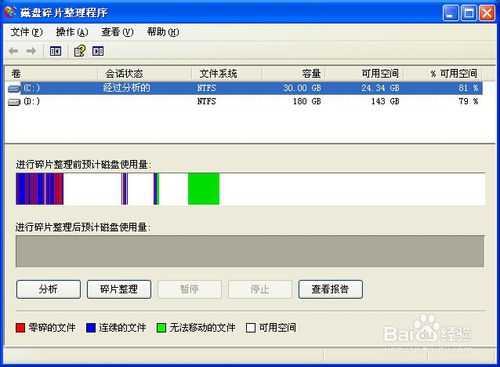Screen dimensions: 500x367
Task: Click the 分析 button
Action: click(x=49, y=289)
